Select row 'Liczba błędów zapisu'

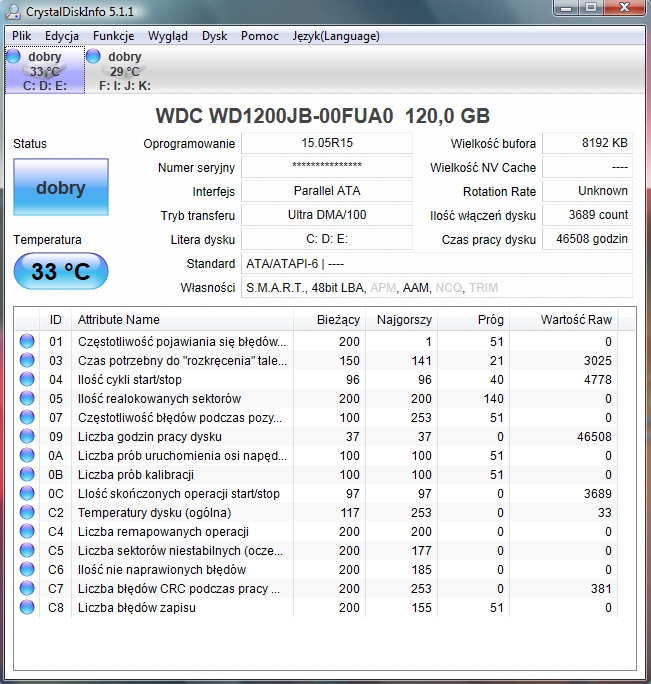coord(316,607)
